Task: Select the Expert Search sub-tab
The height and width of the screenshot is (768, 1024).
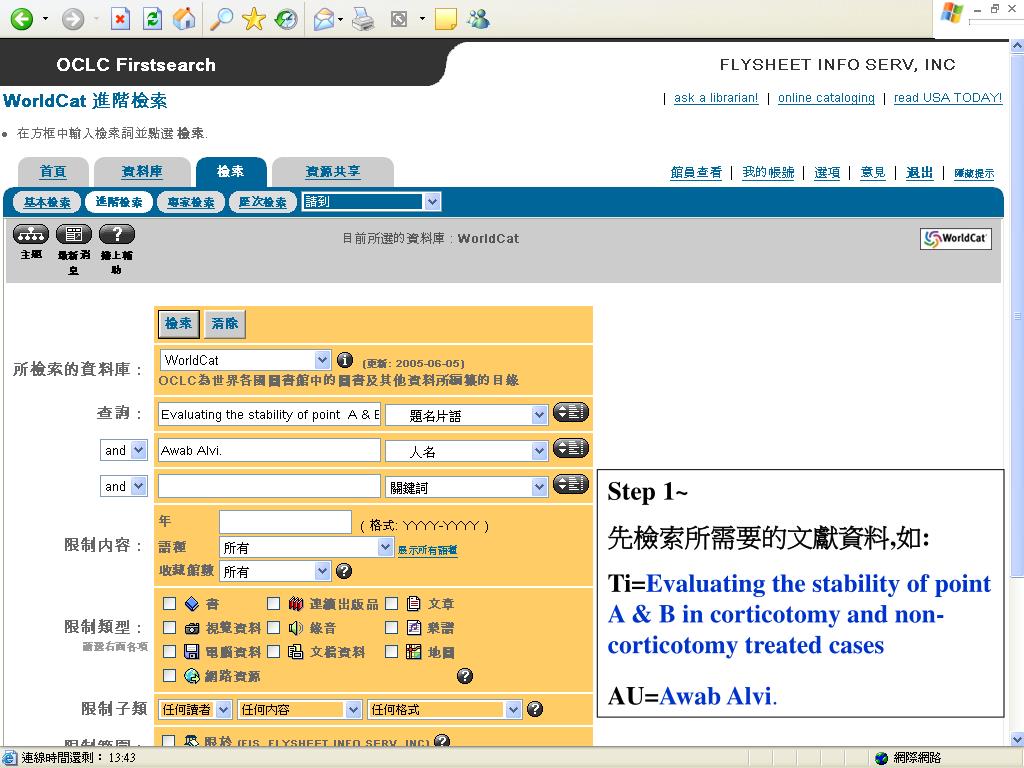Action: (191, 202)
